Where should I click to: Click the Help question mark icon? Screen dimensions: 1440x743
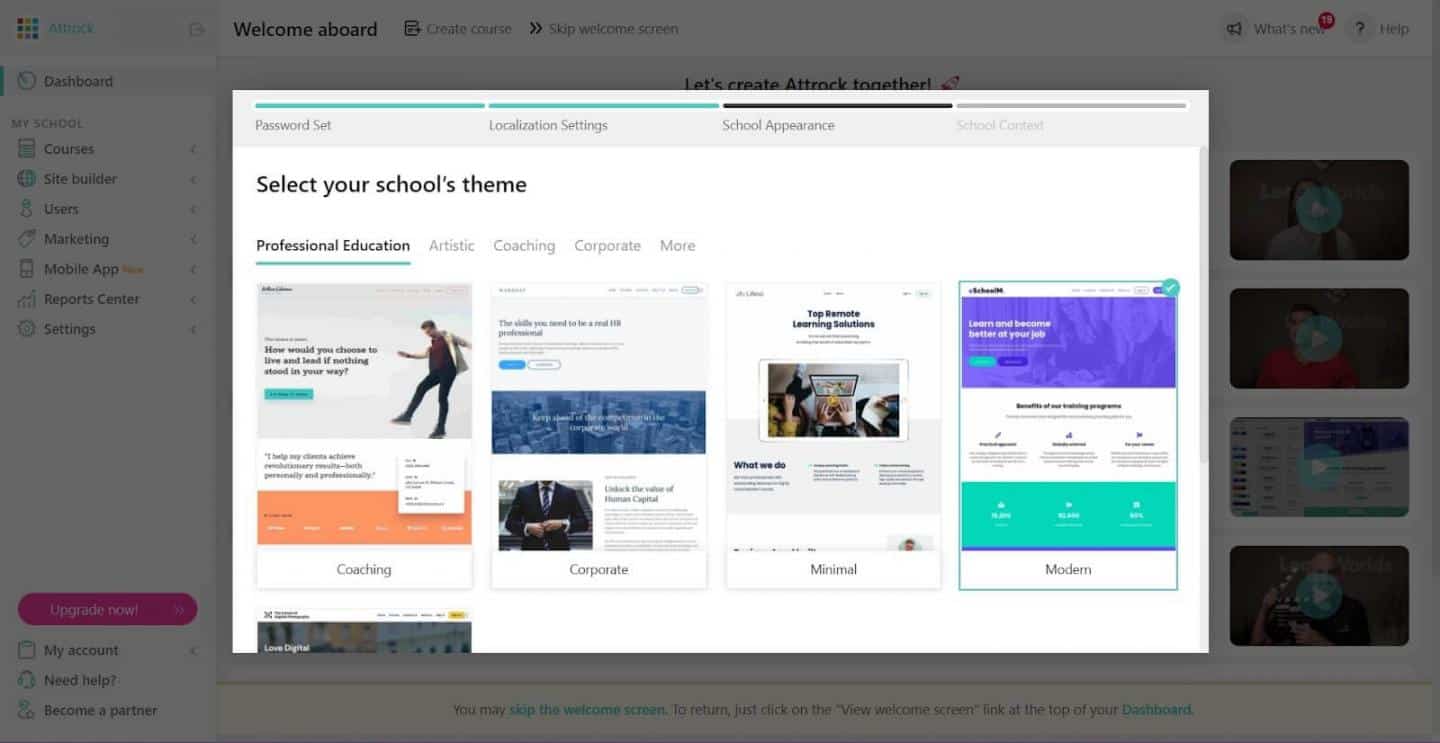1359,29
